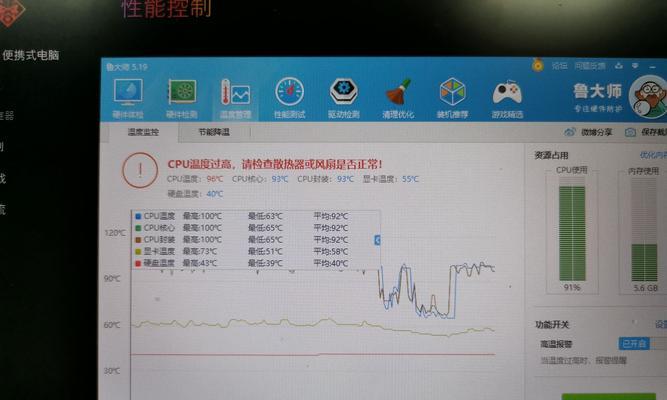This screenshot has width=667, height=400.
Task: Click 鲁大师 mascot avatar
Action: coord(648,97)
